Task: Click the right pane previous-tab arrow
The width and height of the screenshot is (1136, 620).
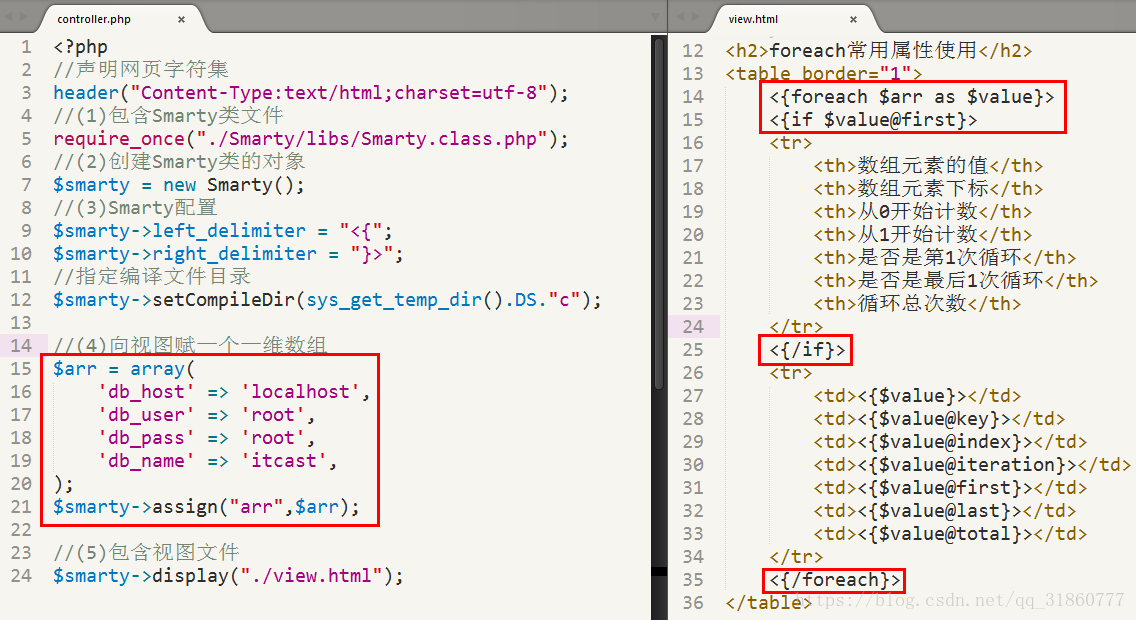Action: click(x=680, y=16)
